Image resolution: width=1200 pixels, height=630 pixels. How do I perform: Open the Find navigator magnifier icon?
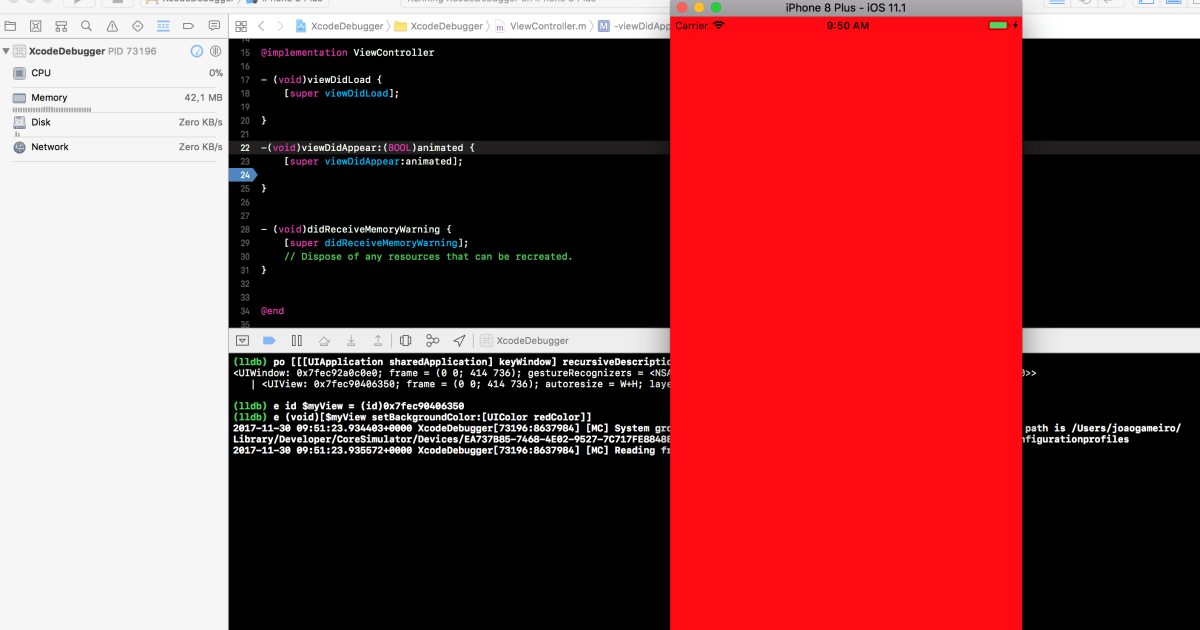click(x=87, y=25)
